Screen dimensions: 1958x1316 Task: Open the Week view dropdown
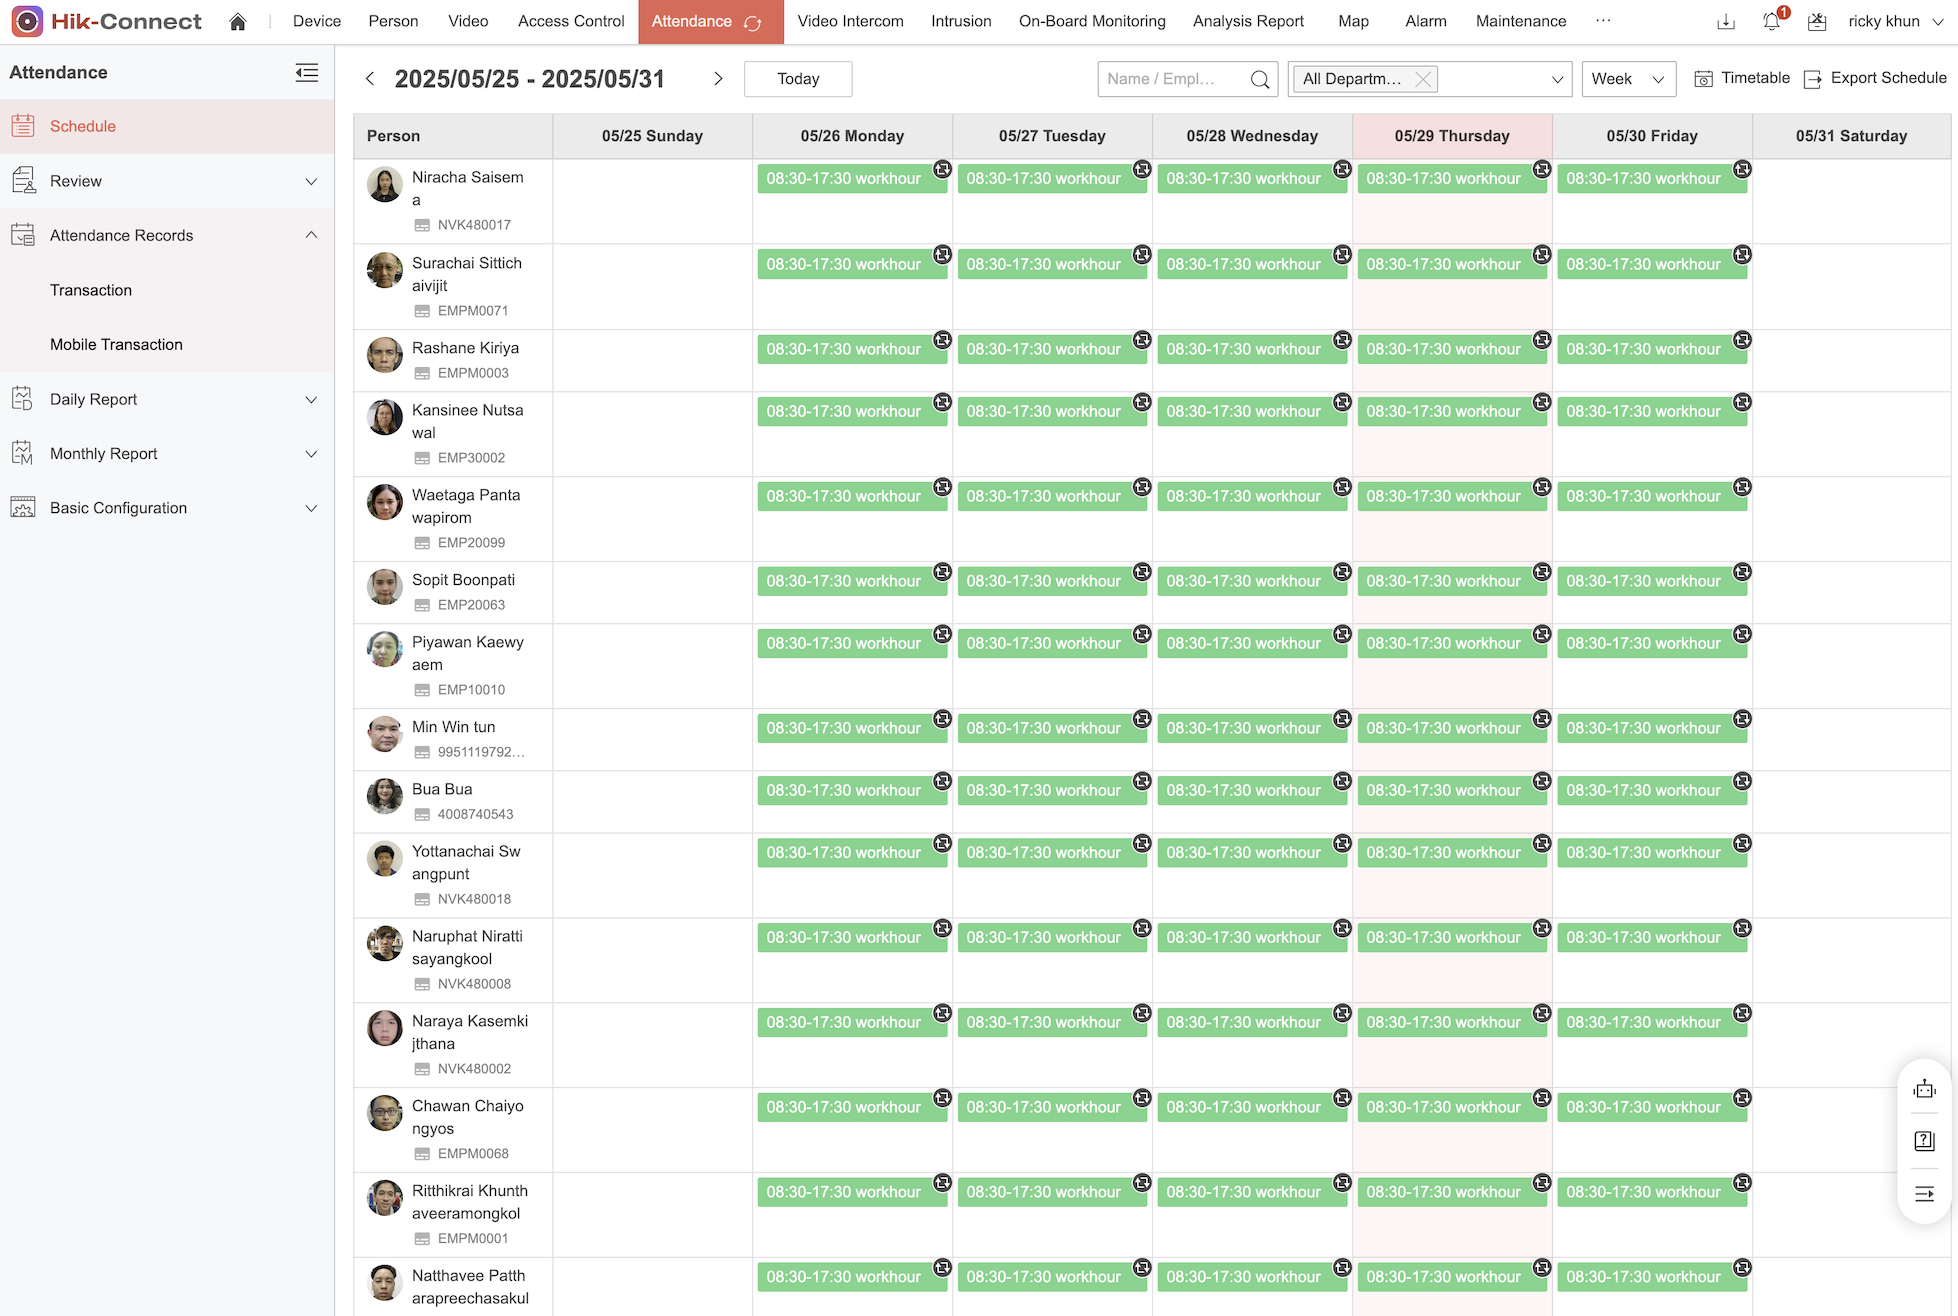[1628, 79]
